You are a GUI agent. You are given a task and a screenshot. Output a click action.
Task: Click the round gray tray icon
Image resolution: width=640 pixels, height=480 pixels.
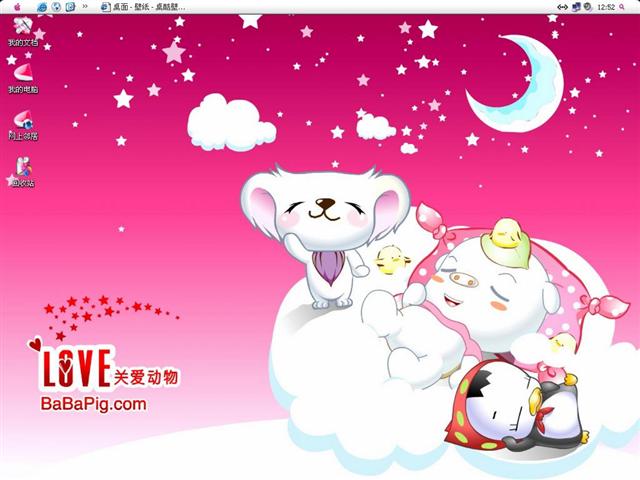(587, 7)
